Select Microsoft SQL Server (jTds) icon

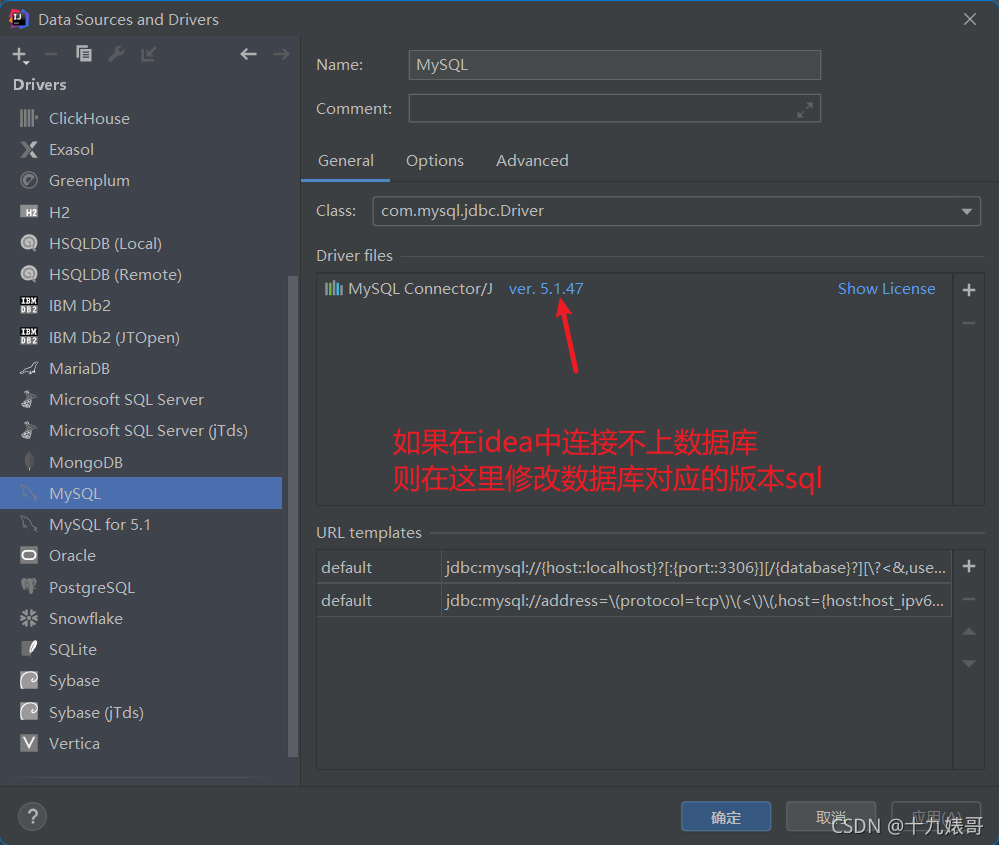(29, 431)
